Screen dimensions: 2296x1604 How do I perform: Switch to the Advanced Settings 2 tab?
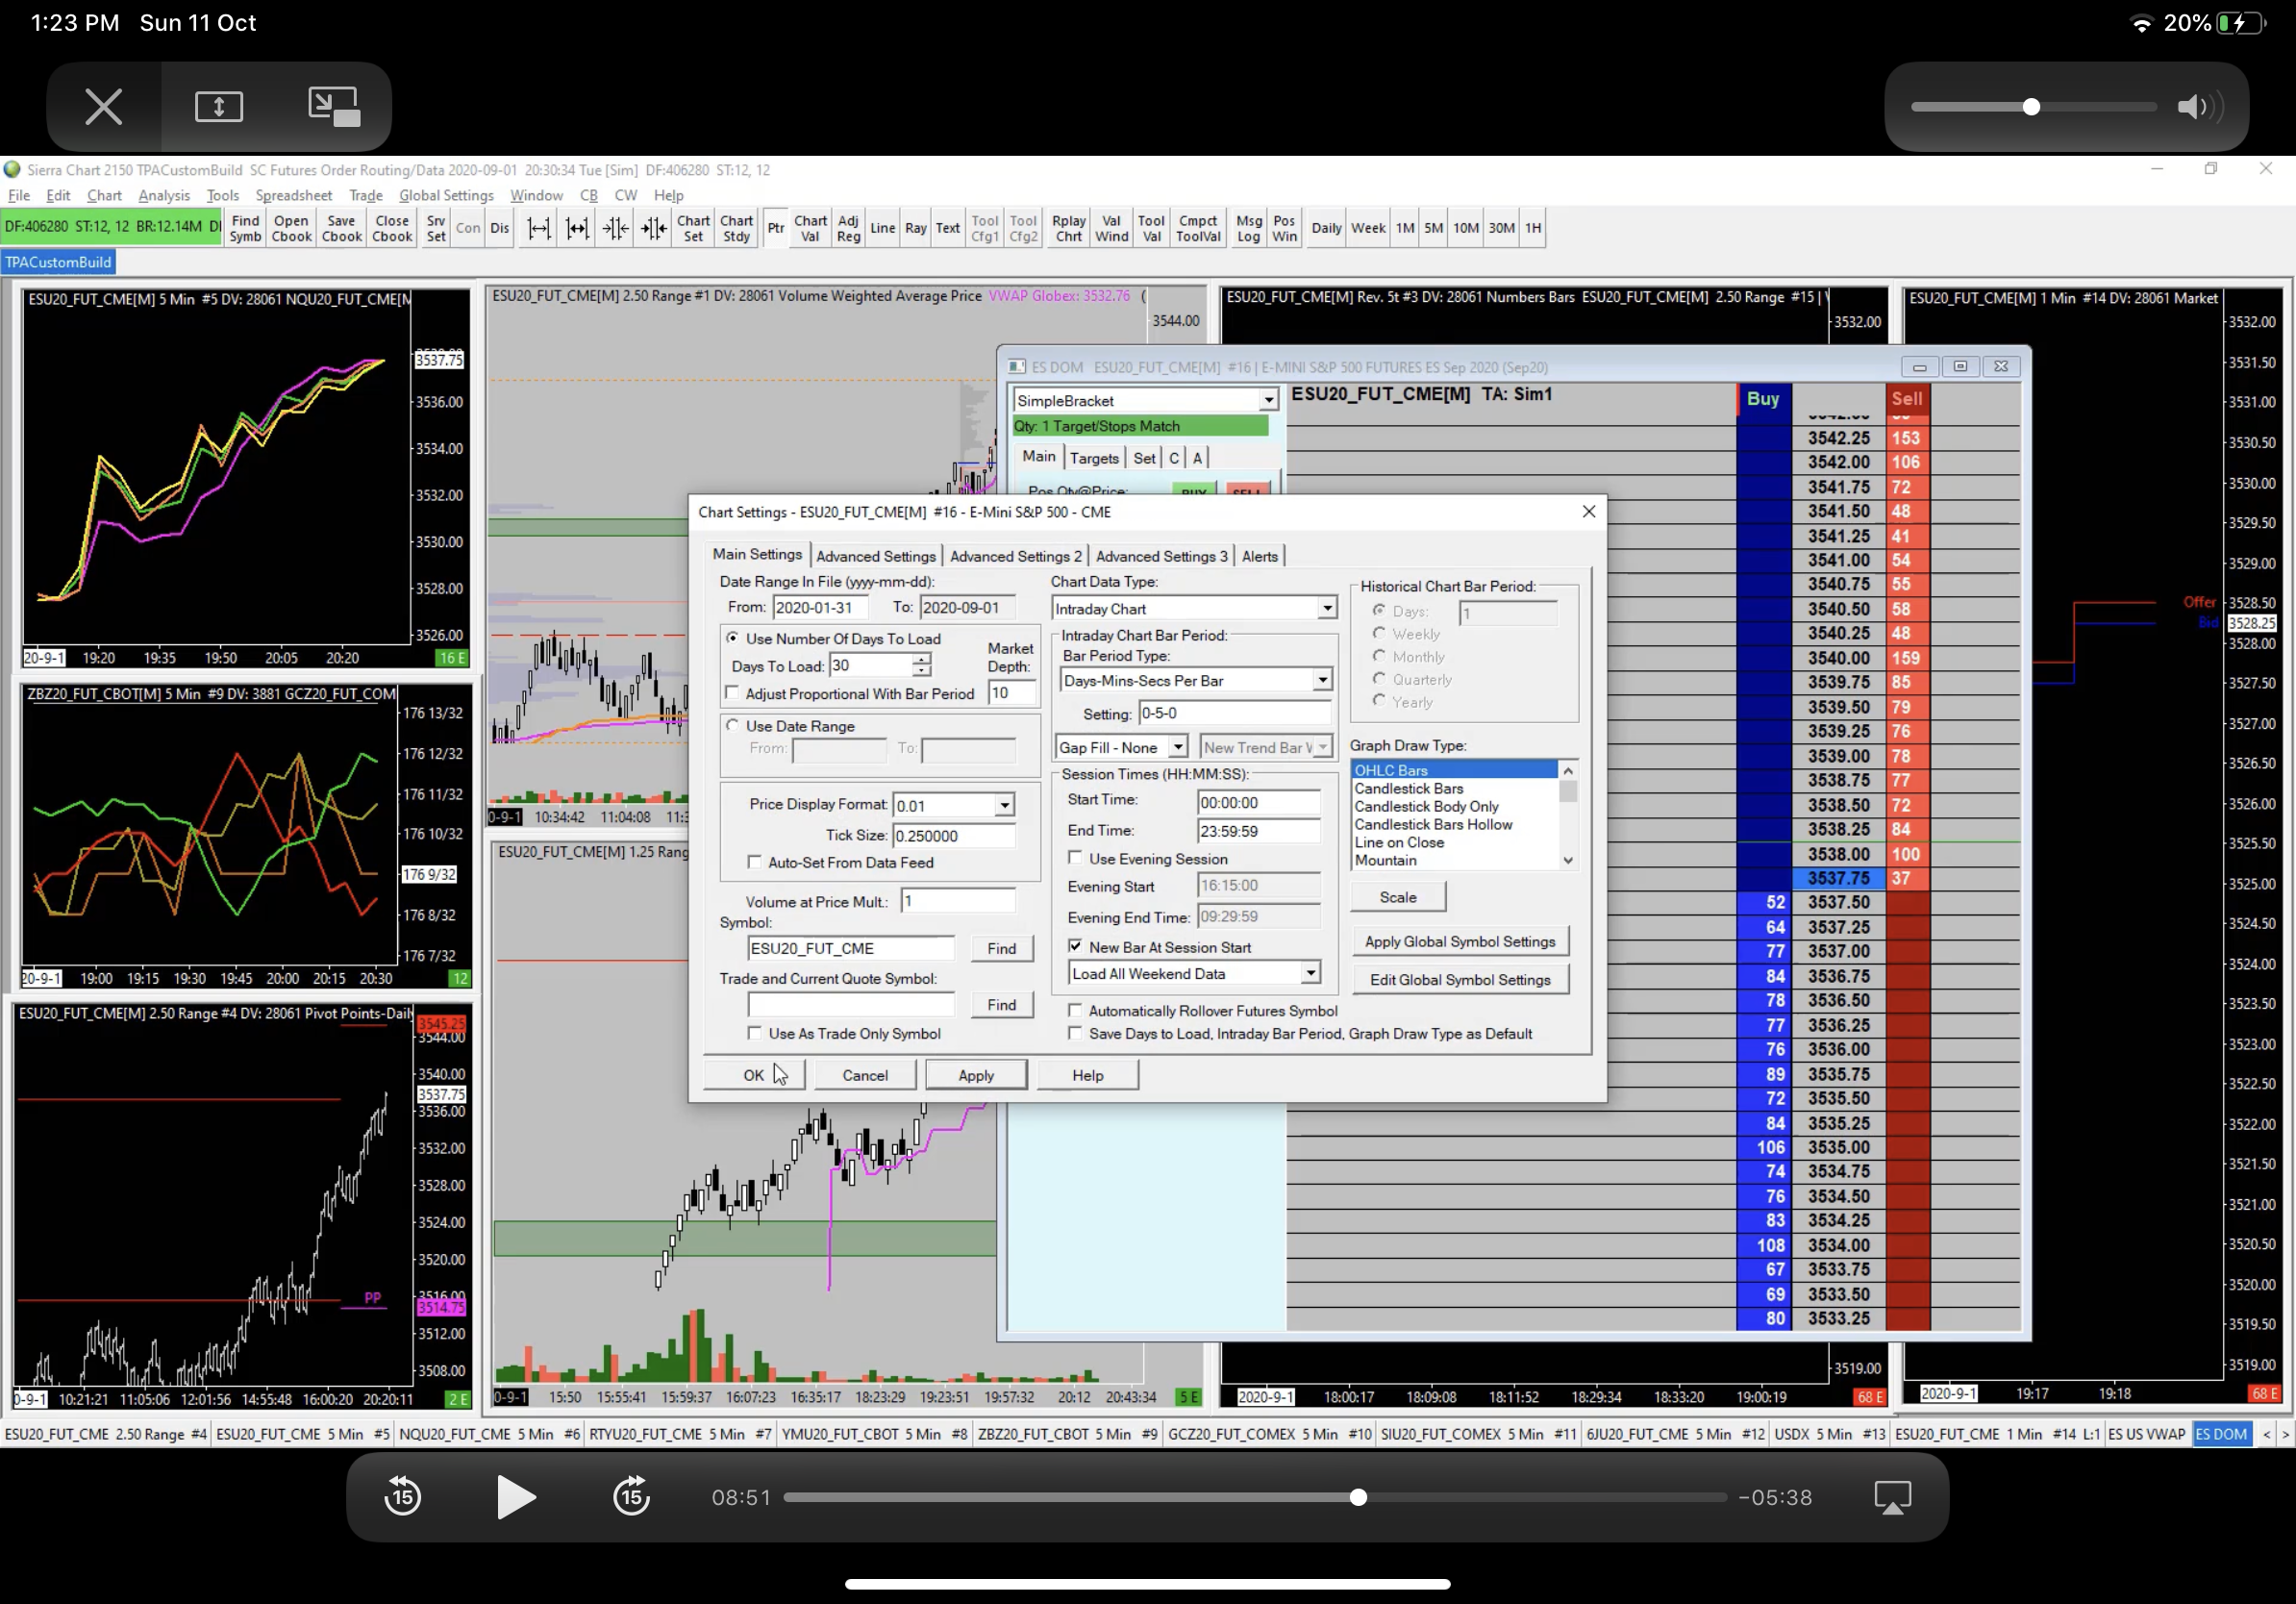click(1015, 556)
